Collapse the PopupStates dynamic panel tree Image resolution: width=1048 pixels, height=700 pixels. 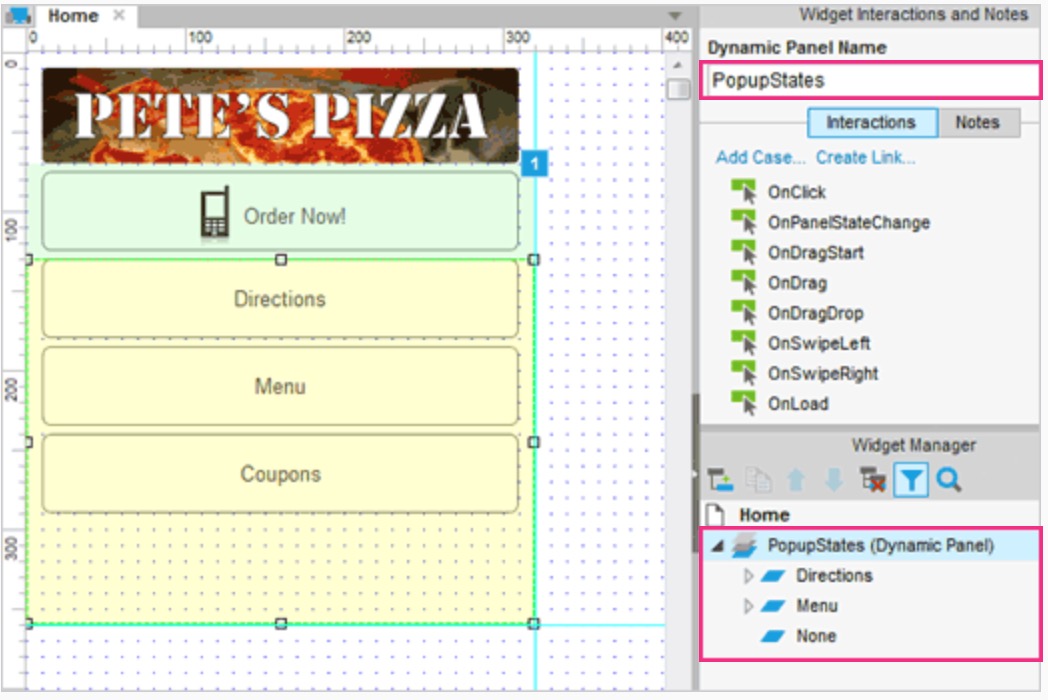click(x=718, y=546)
